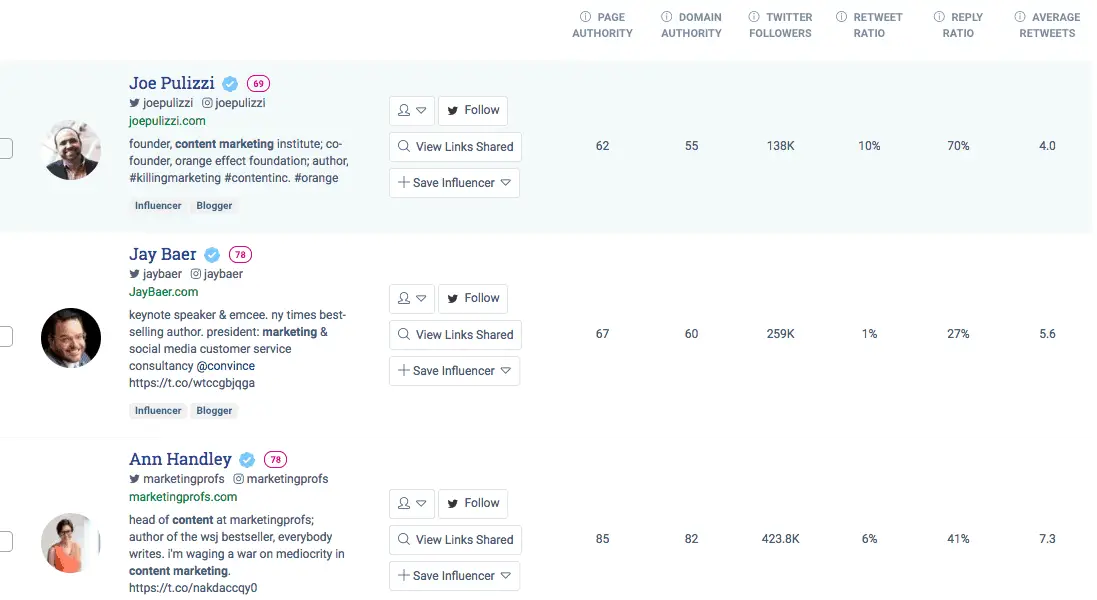This screenshot has height=600, width=1097.
Task: Open https://t.co/nakdaccqy0 link
Action: [x=193, y=588]
